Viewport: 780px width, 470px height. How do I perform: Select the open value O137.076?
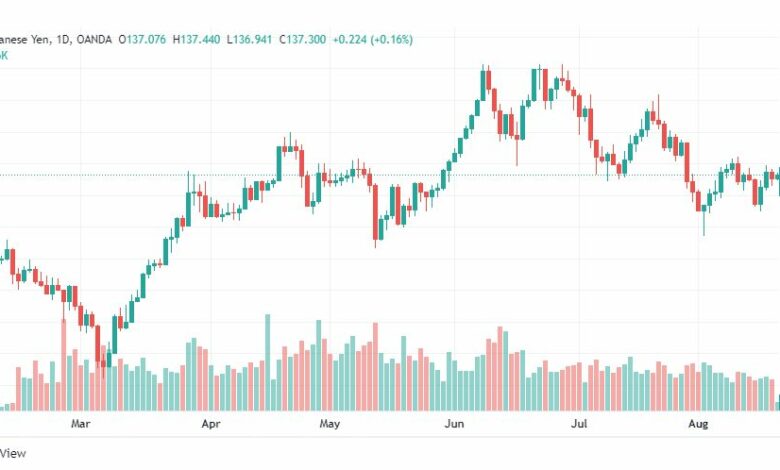(x=142, y=40)
